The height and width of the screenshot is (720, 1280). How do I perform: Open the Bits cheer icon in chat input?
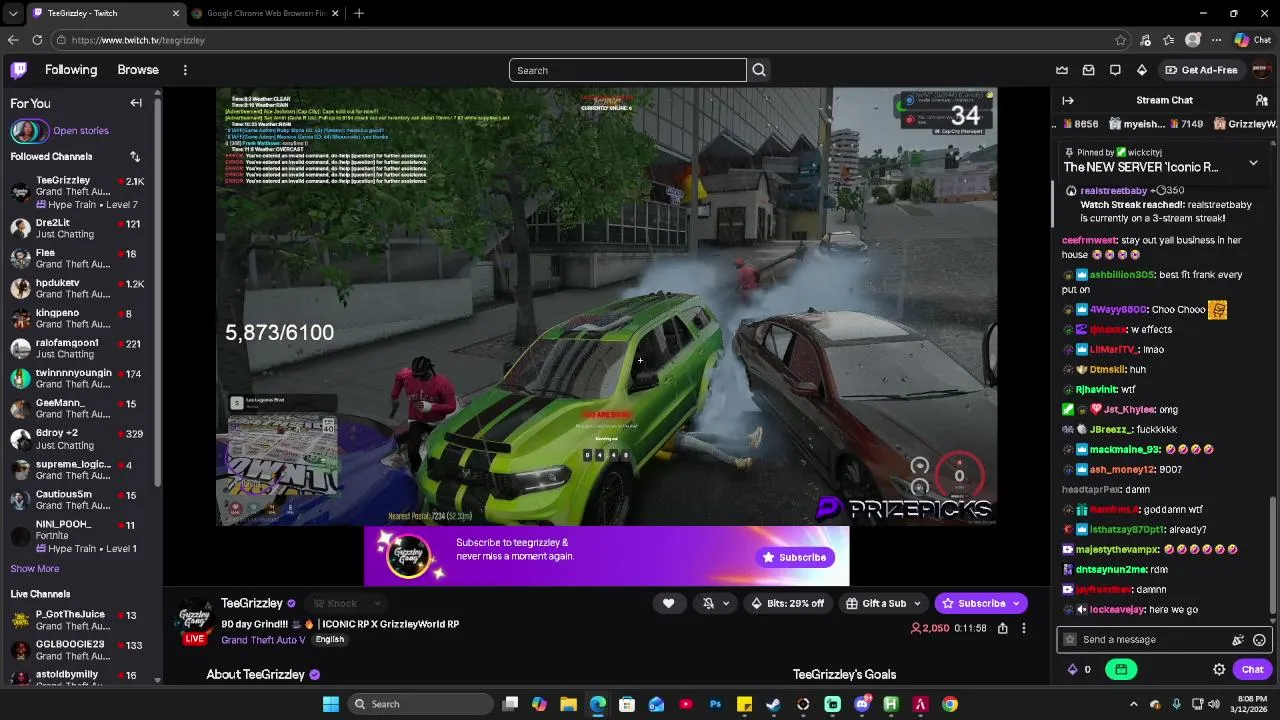tap(1238, 640)
